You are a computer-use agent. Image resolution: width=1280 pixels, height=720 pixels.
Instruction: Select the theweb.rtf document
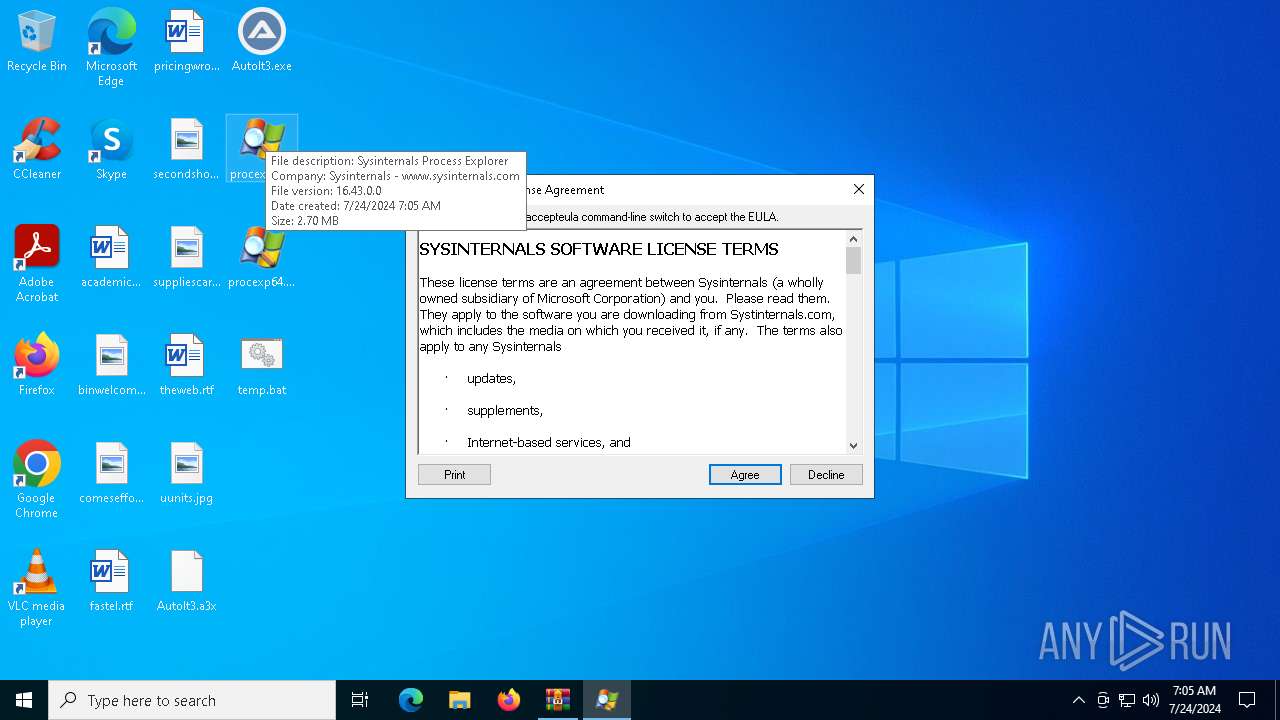[x=186, y=365]
